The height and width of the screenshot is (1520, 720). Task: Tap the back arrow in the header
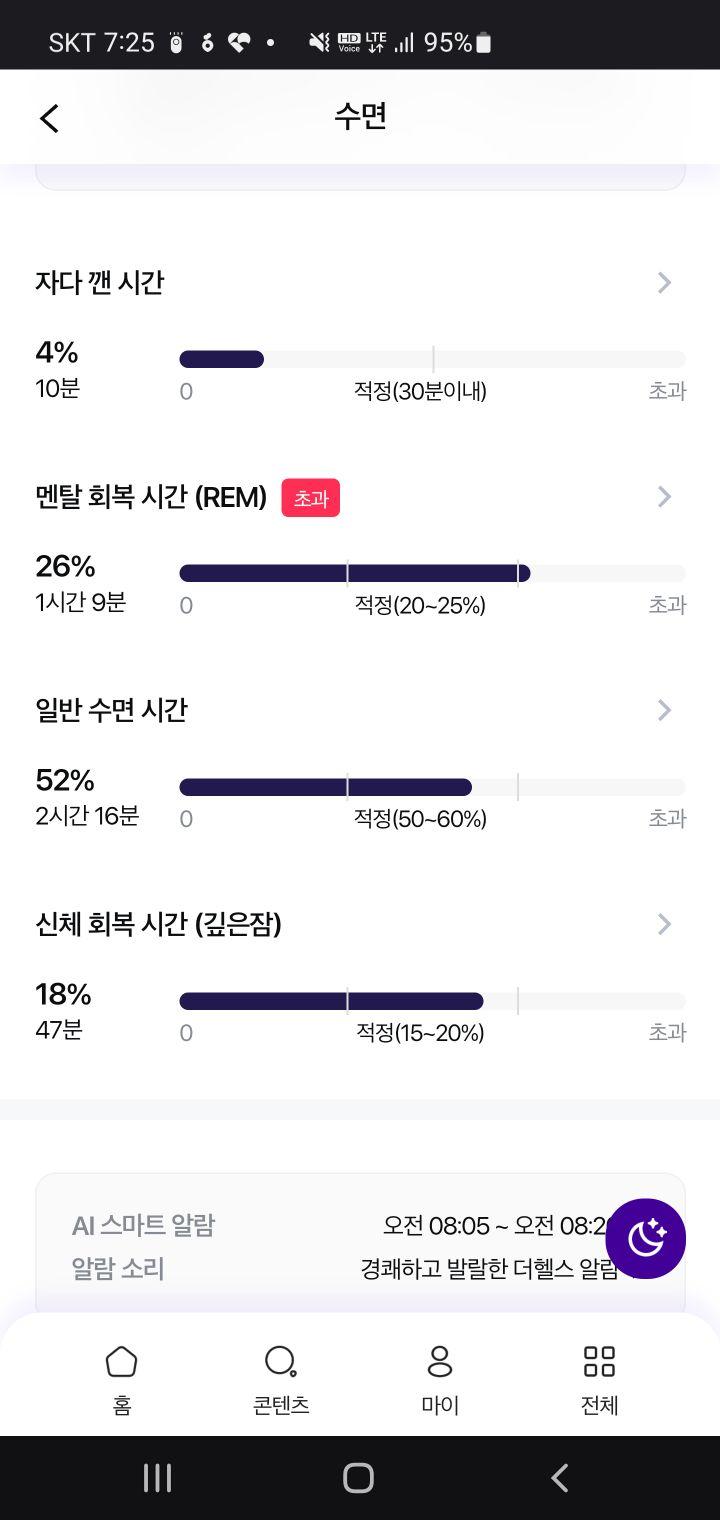[49, 118]
